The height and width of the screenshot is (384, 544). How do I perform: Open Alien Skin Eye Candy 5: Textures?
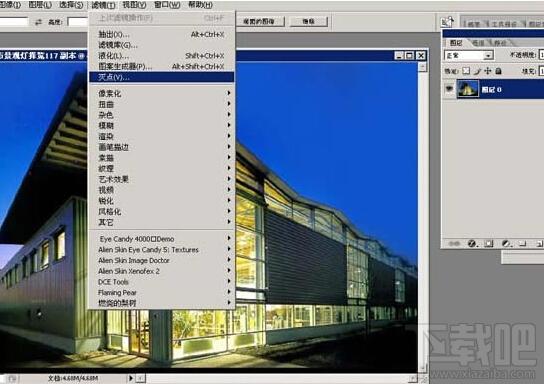162,249
